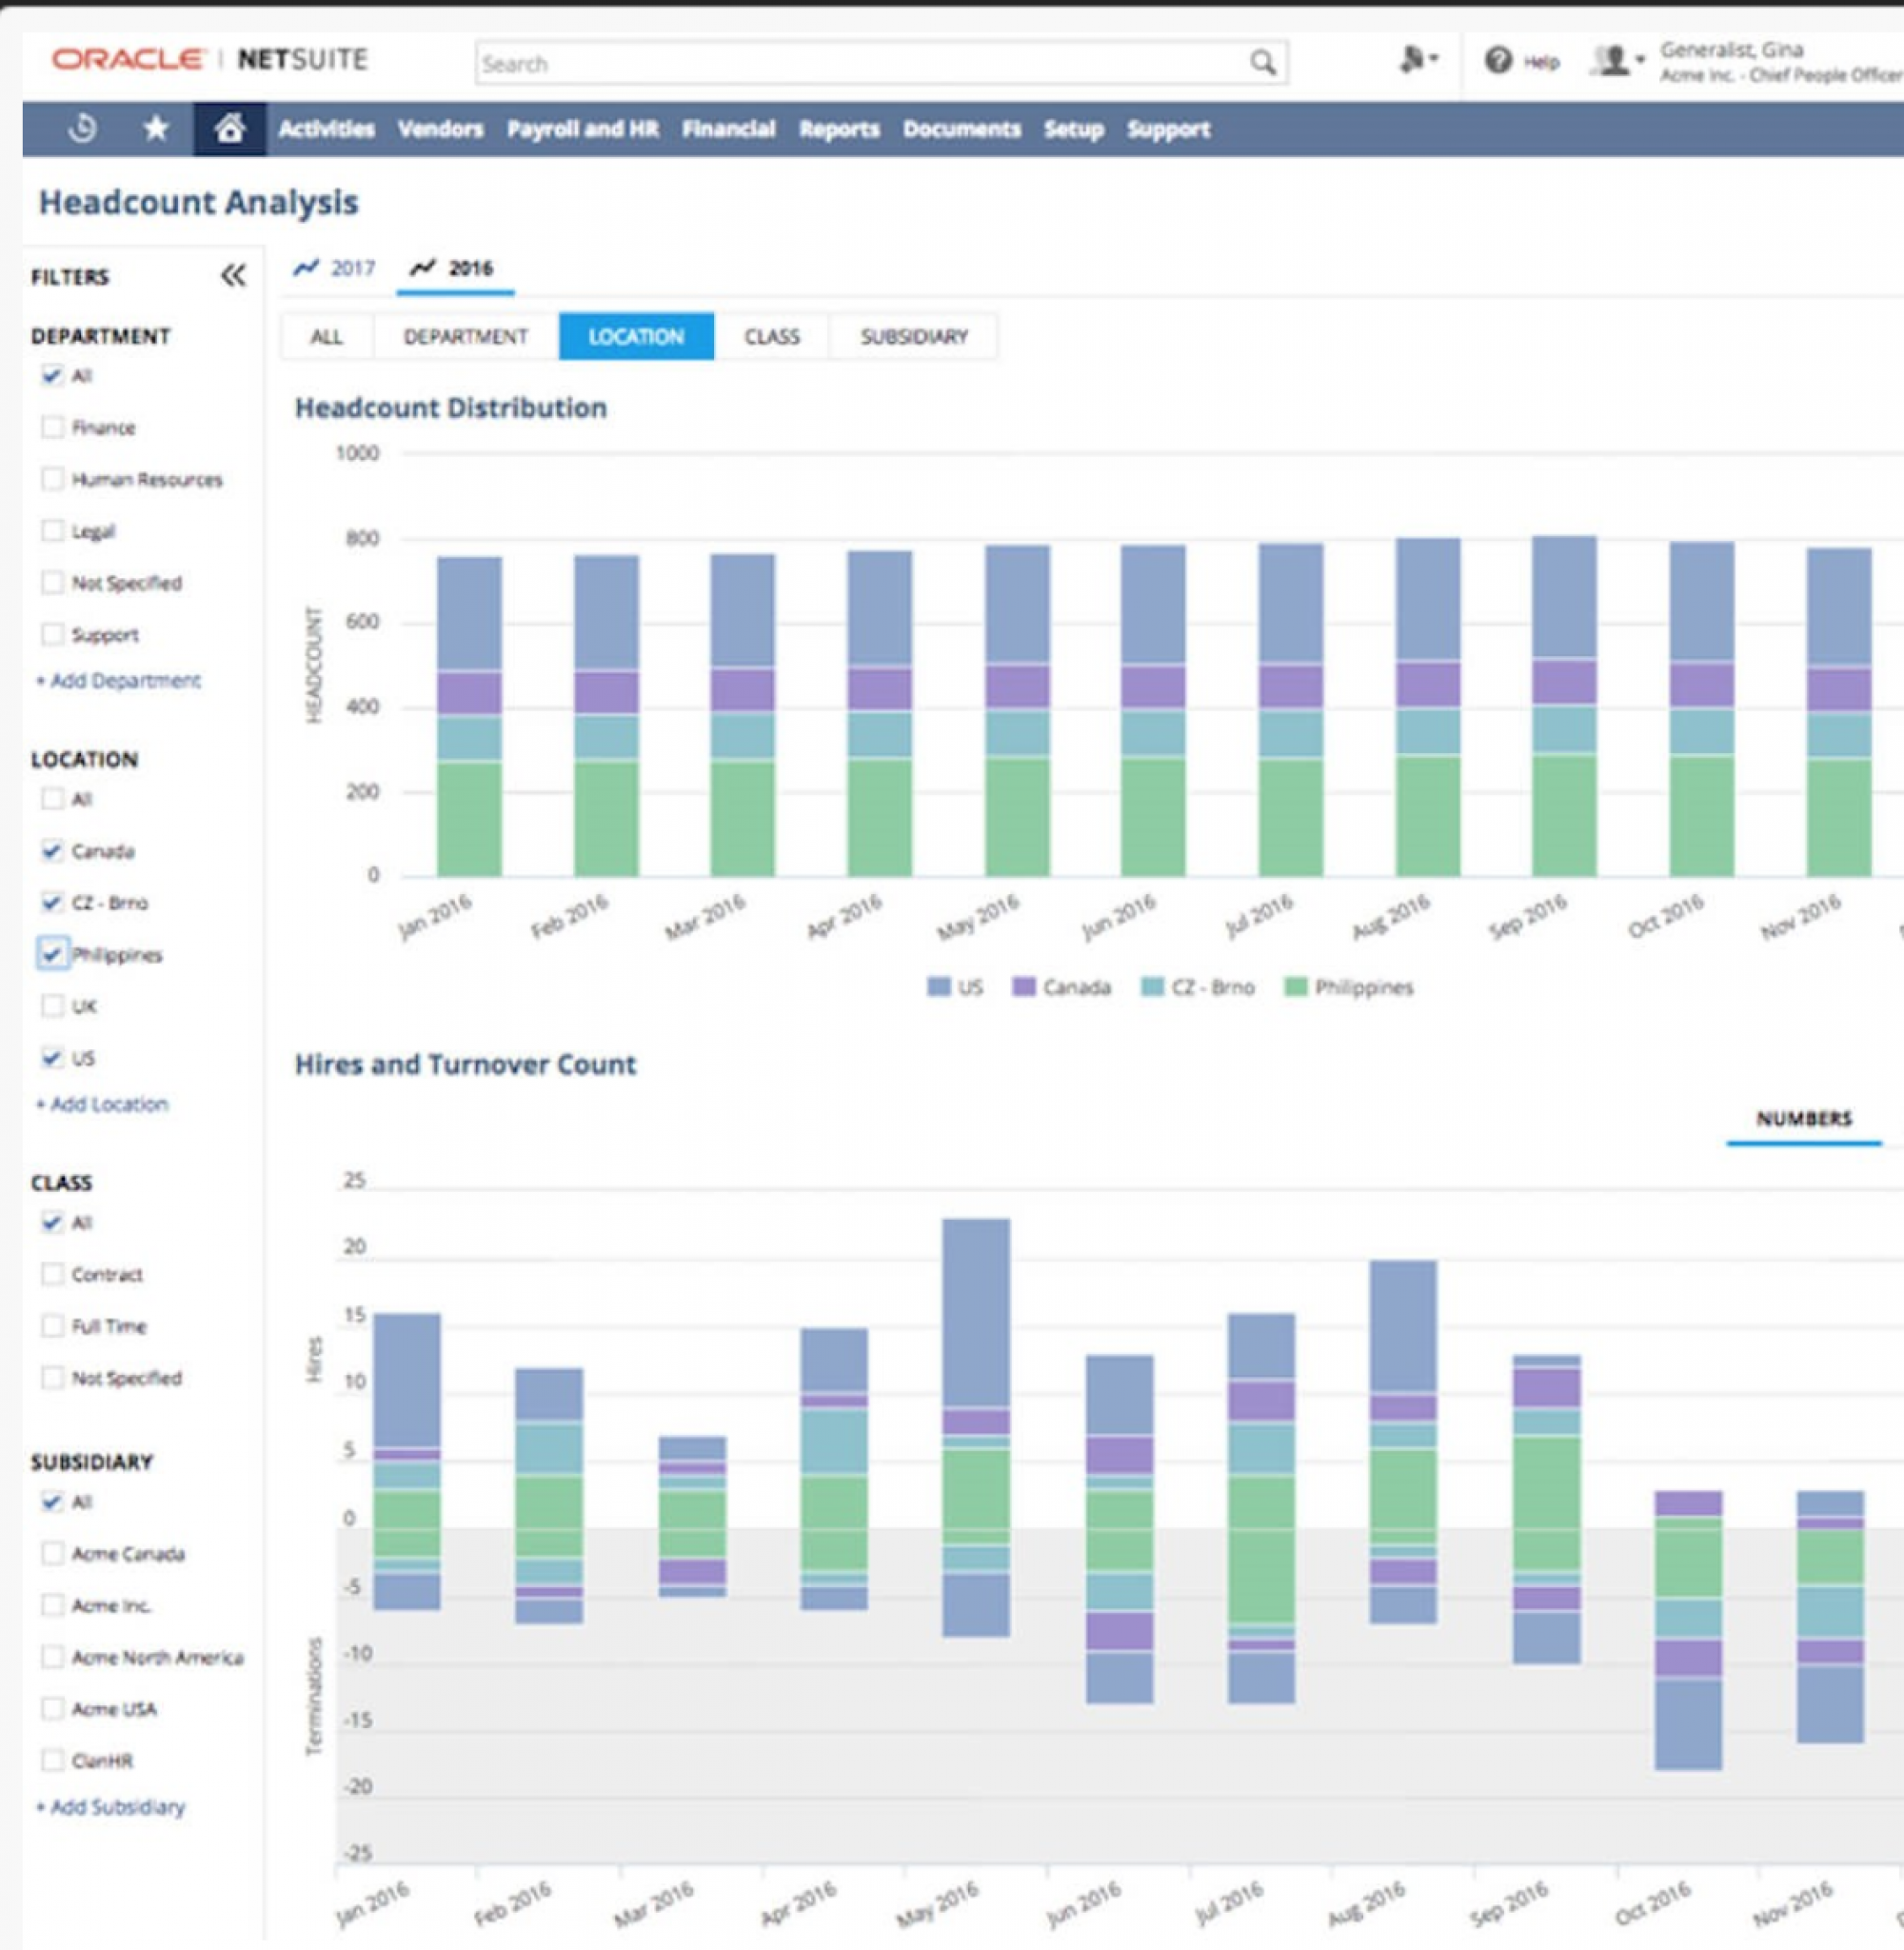Open the user role dropdown arrow
Image resolution: width=1904 pixels, height=1950 pixels.
pos(1639,60)
